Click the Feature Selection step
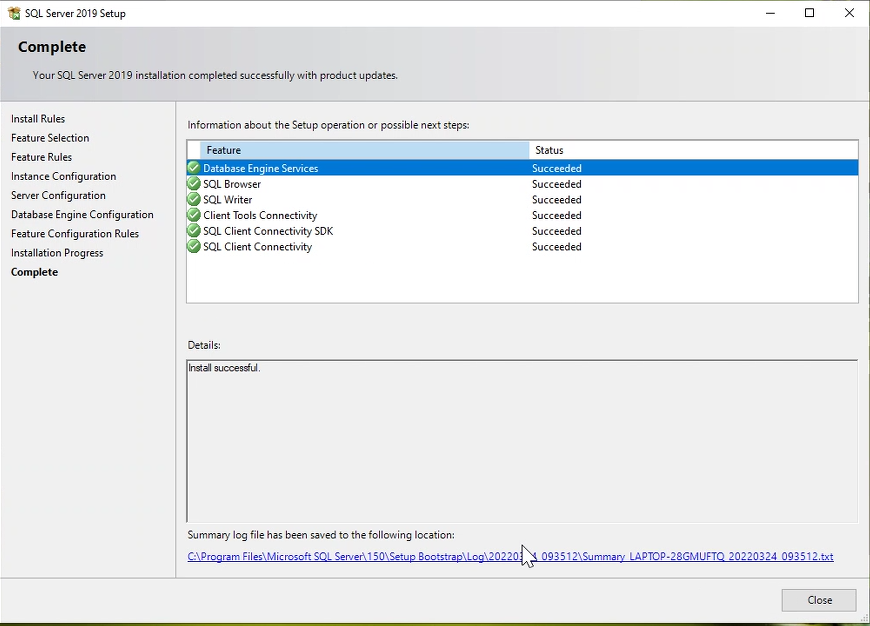The width and height of the screenshot is (870, 626). pos(50,138)
